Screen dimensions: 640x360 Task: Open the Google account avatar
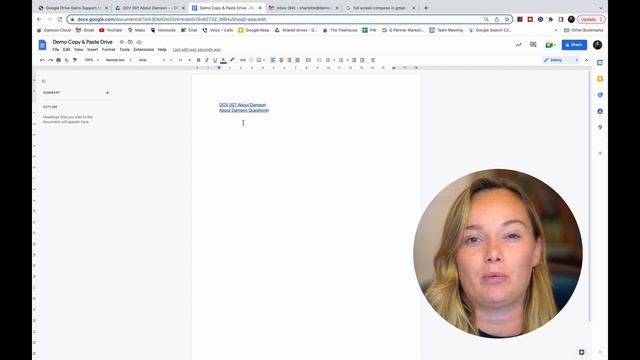pos(597,45)
